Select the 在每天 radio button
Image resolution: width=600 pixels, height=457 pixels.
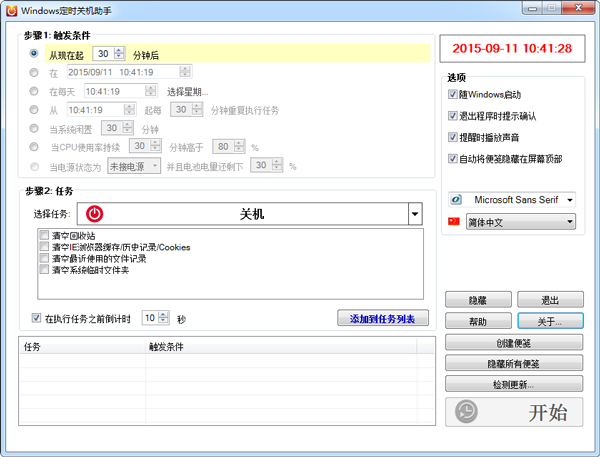click(x=34, y=91)
